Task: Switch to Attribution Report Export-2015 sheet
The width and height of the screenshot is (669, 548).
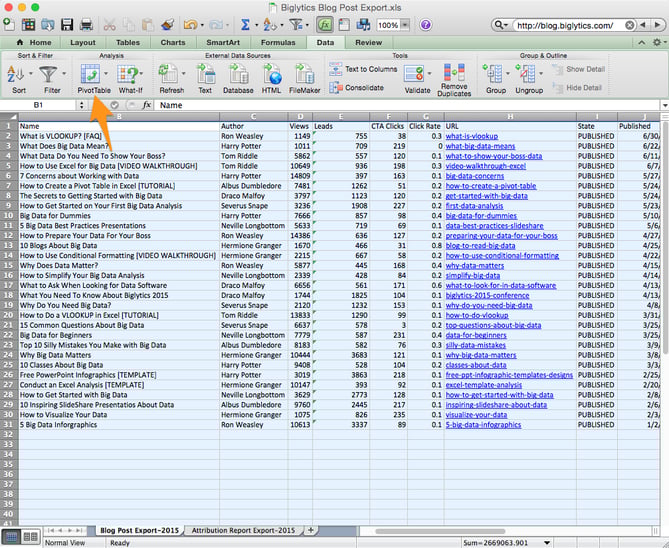Action: coord(243,530)
